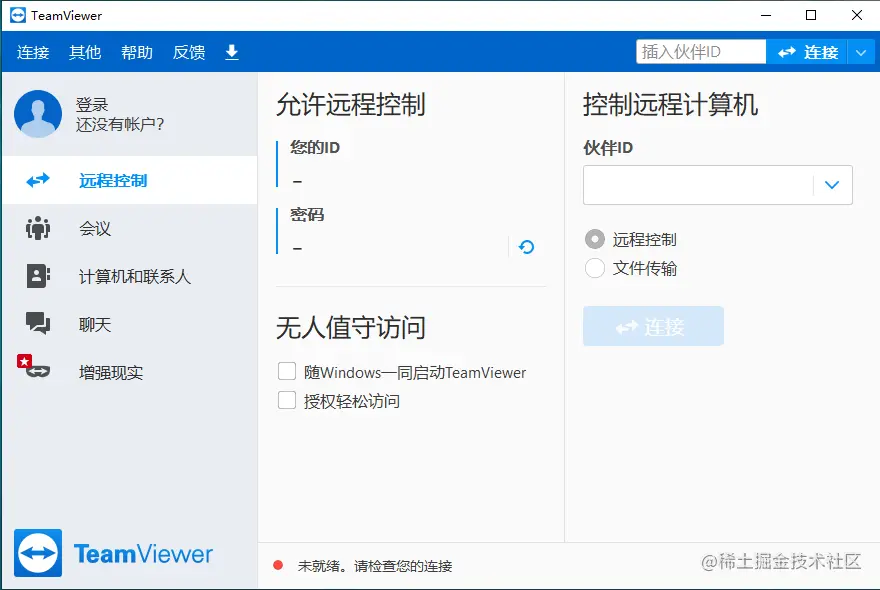Enable 随Windows一同启动TeamViewer checkbox
880x590 pixels.
[x=287, y=371]
